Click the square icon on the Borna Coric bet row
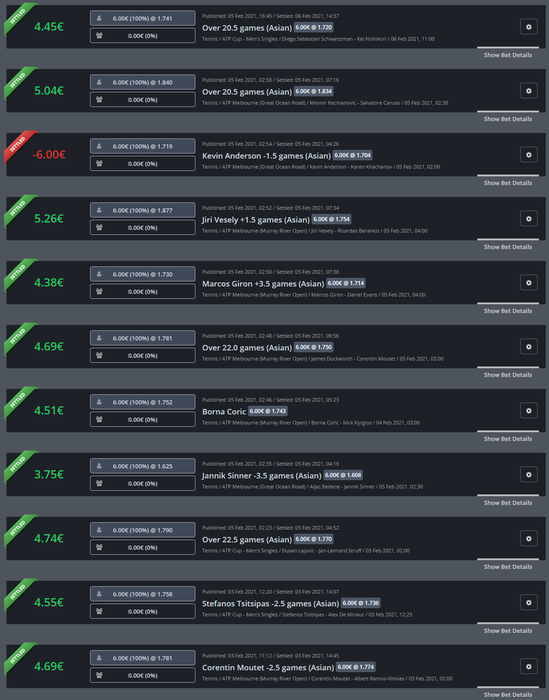This screenshot has width=549, height=700. point(528,411)
